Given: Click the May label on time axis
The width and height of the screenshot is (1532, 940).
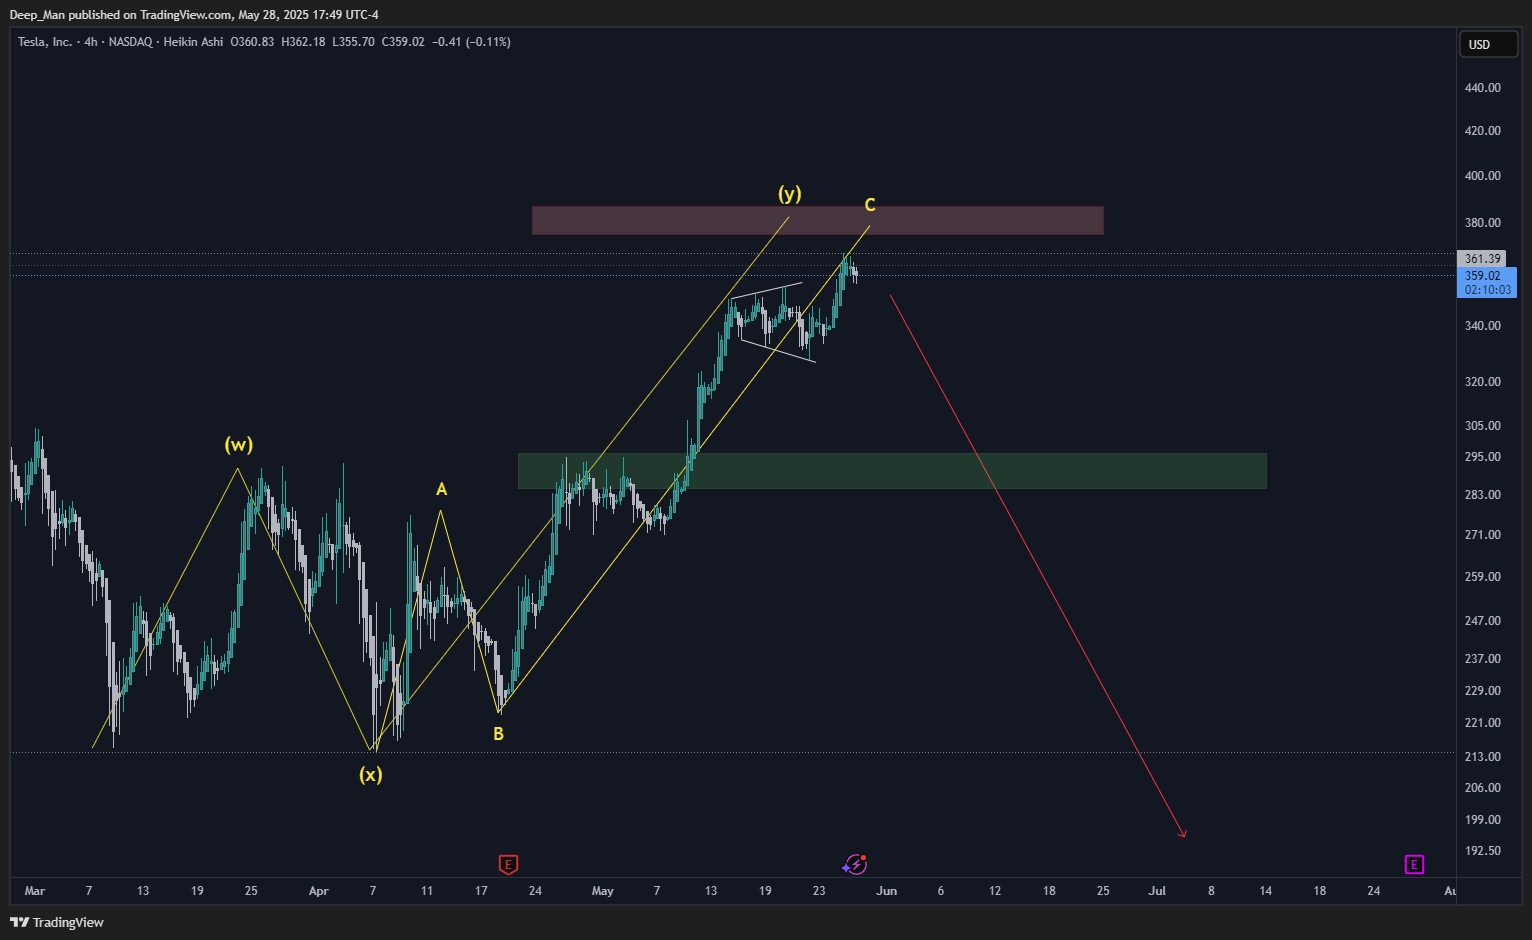Looking at the screenshot, I should (x=603, y=891).
